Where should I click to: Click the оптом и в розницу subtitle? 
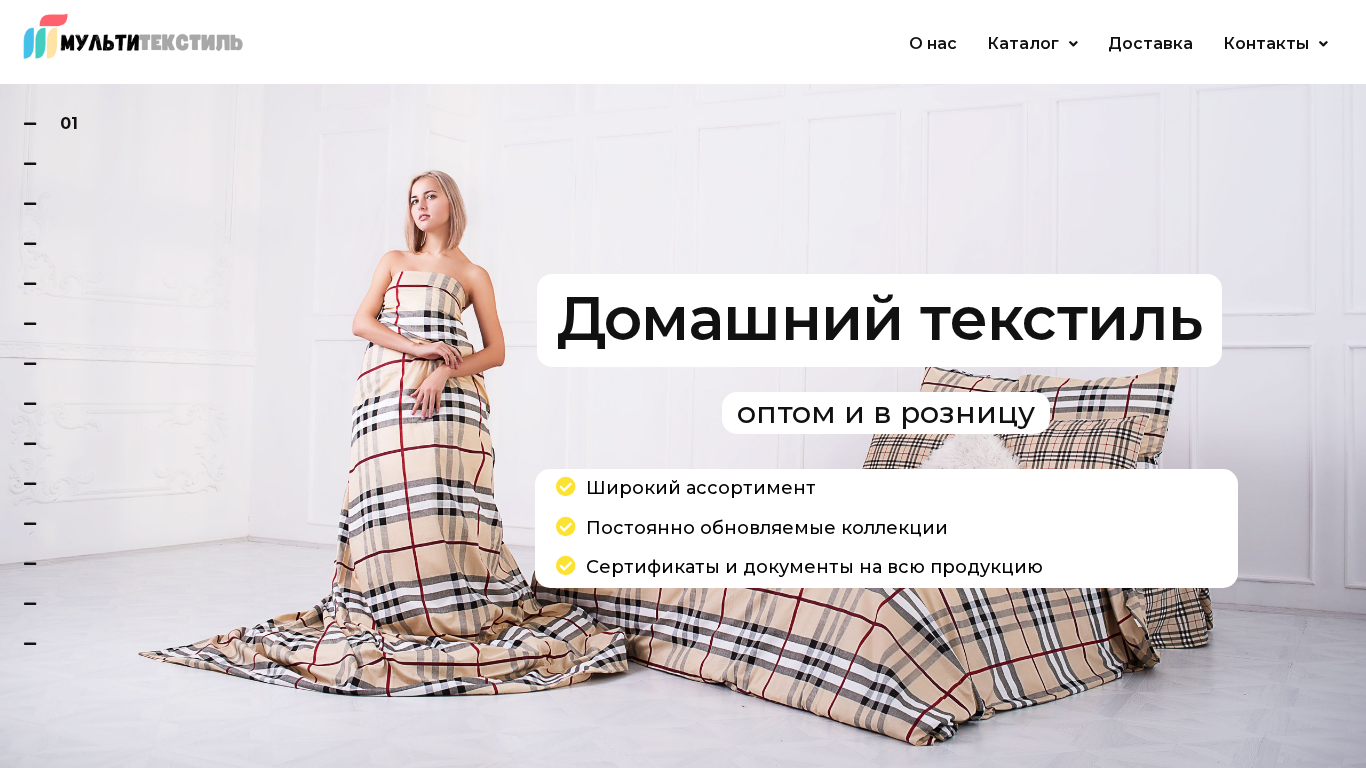[886, 413]
